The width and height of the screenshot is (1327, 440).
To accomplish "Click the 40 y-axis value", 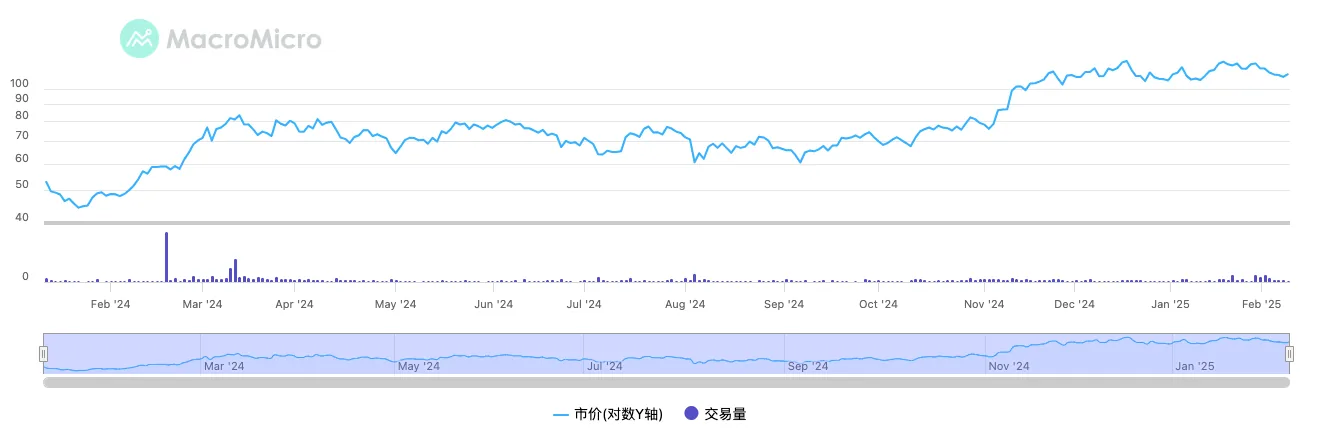I will 22,217.
